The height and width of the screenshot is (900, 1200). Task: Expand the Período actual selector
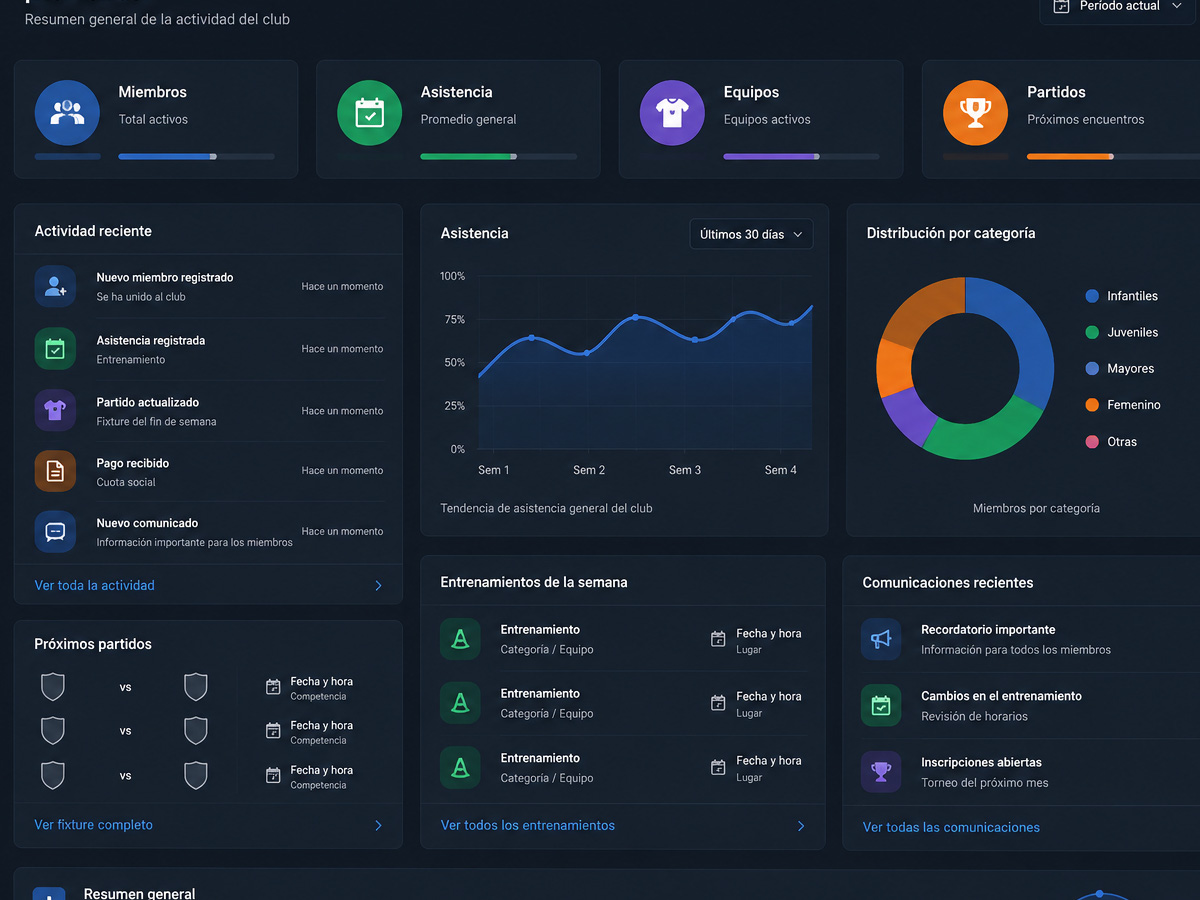[1120, 7]
